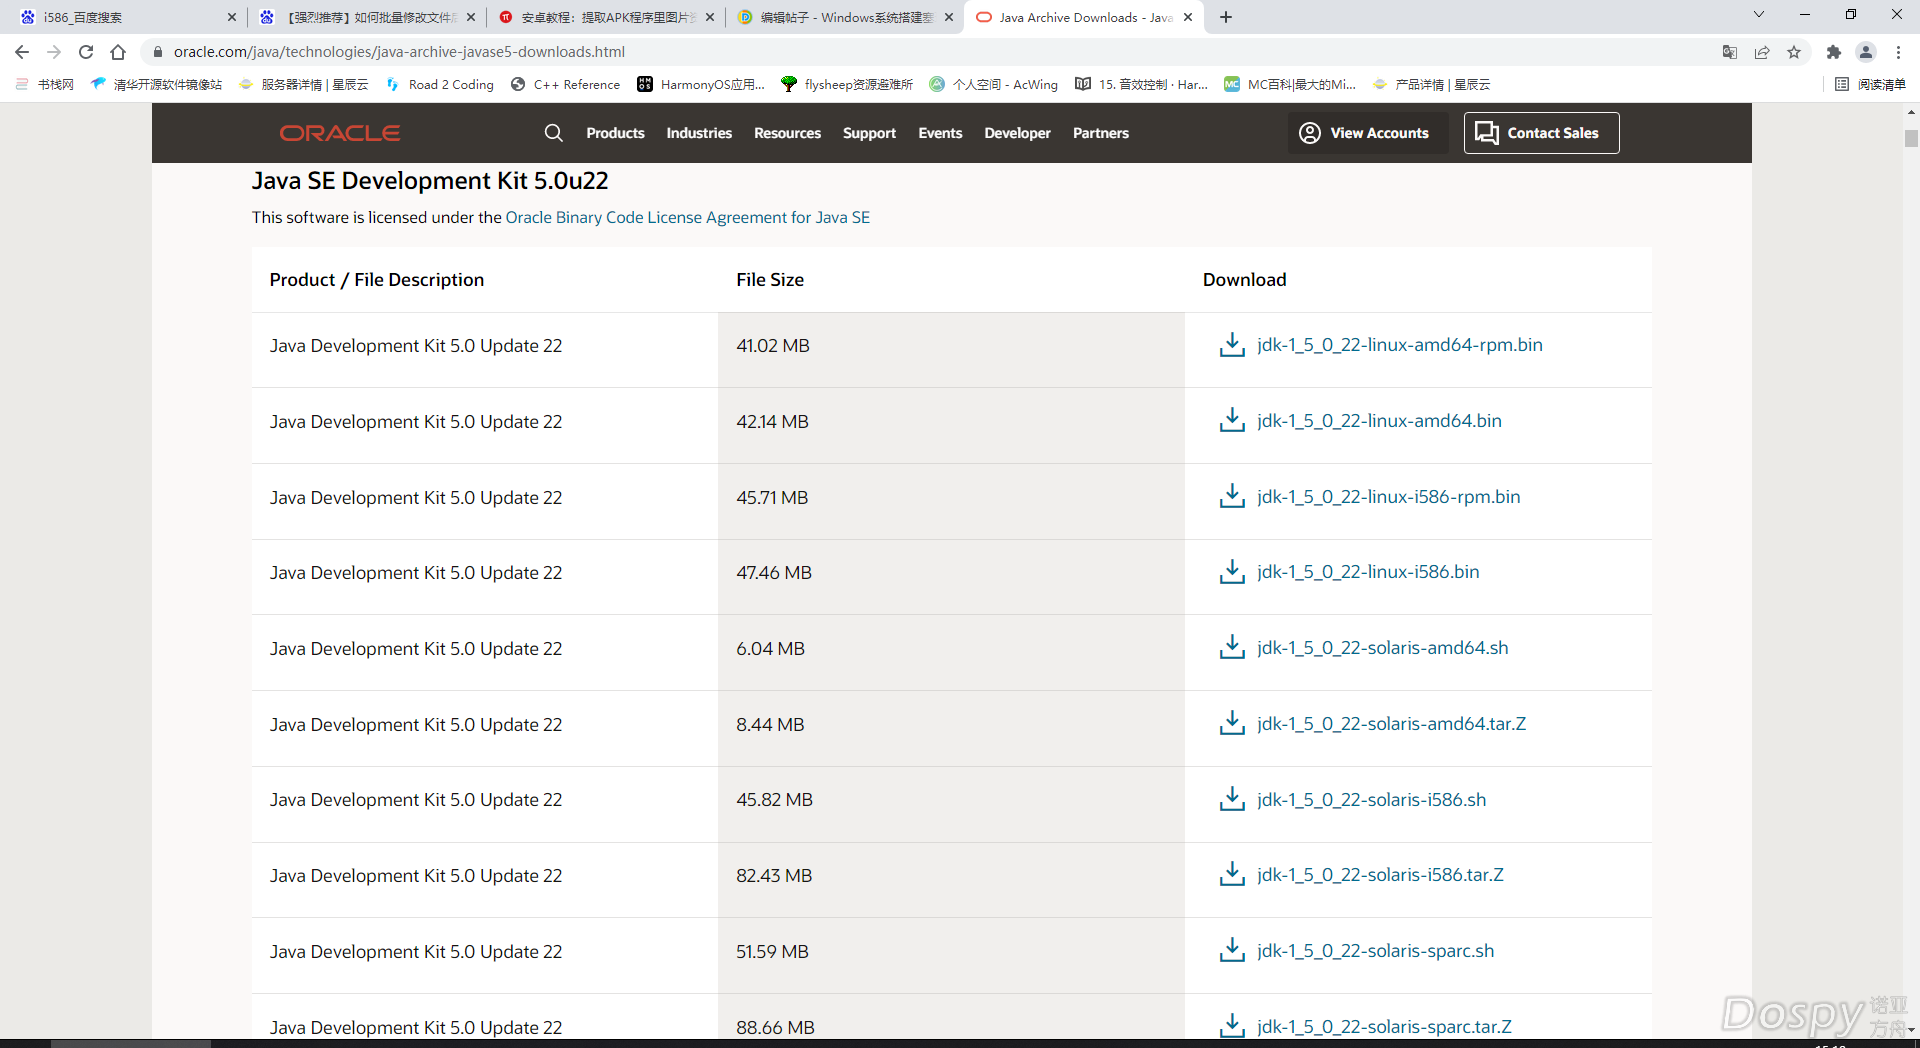Download jdk-1_5_0_22-linux-i586.bin link
This screenshot has height=1048, width=1920.
[x=1368, y=572]
